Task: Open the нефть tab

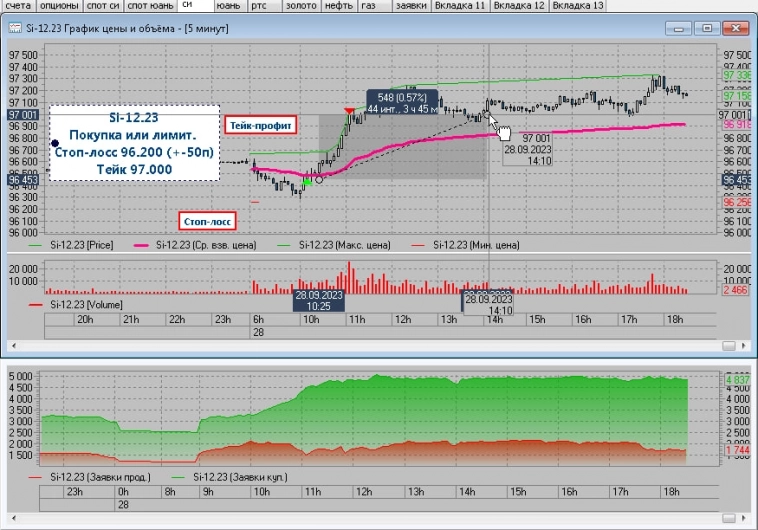Action: (338, 6)
